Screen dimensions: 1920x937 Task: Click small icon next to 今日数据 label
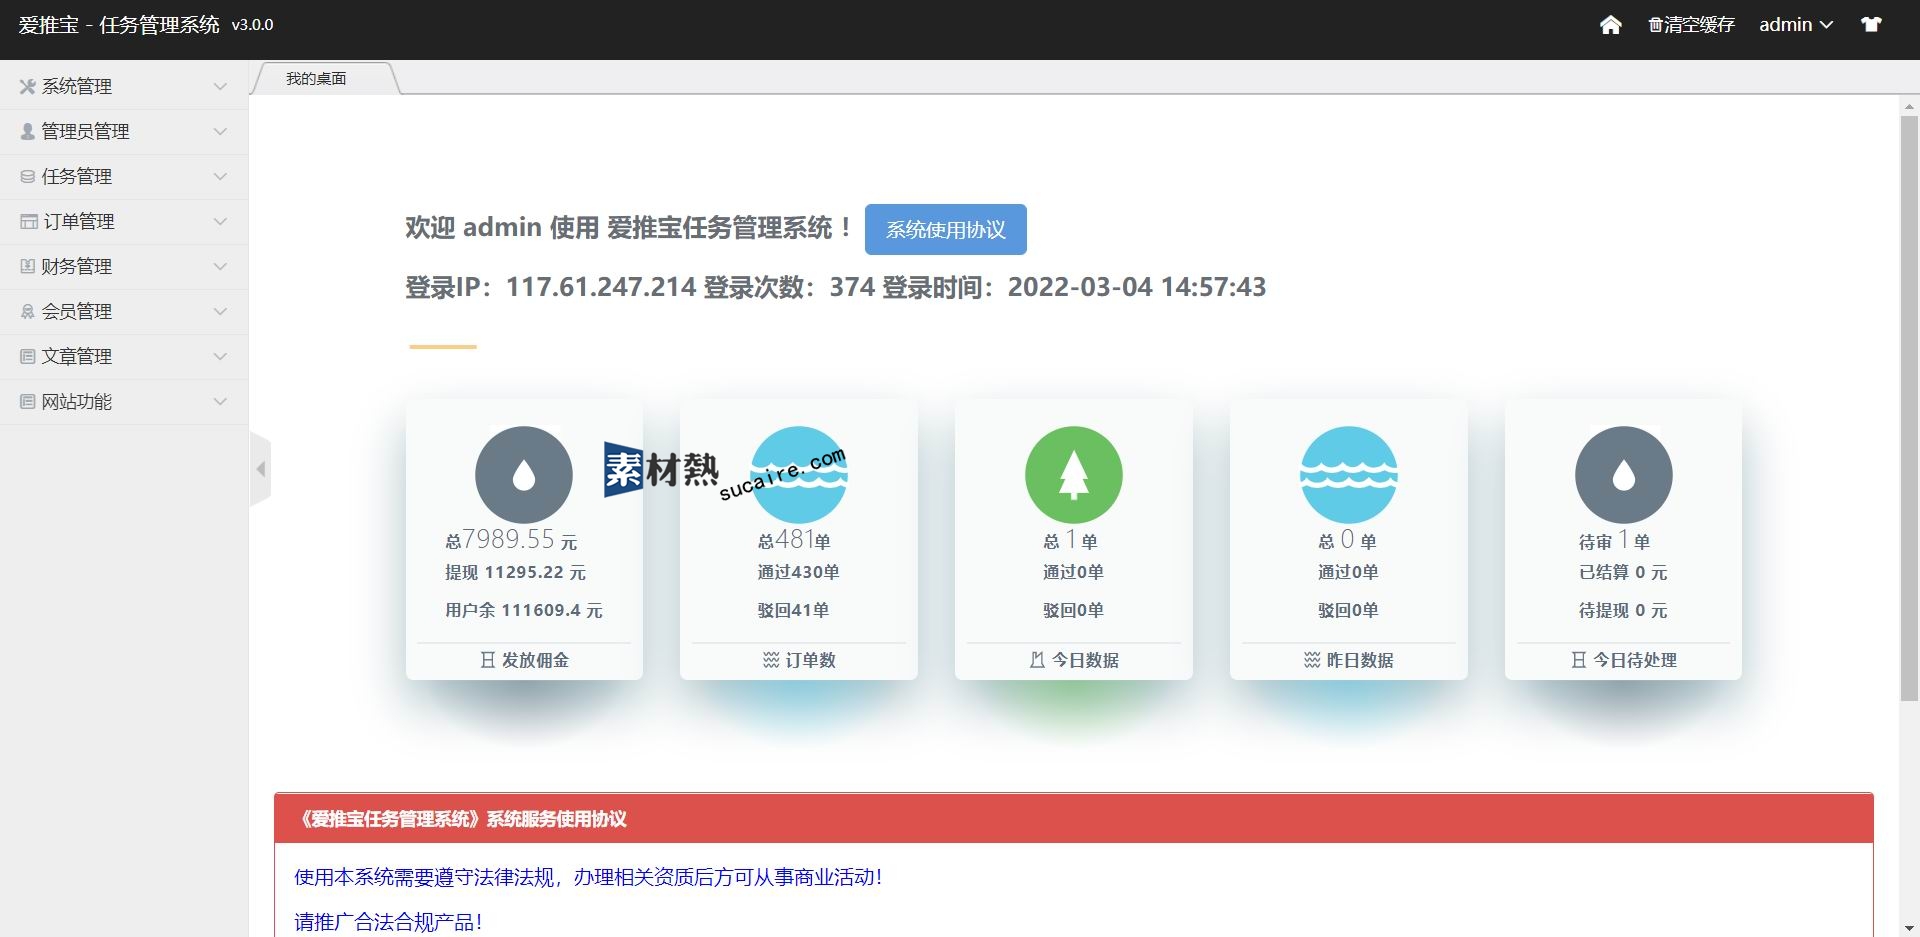[x=1037, y=660]
